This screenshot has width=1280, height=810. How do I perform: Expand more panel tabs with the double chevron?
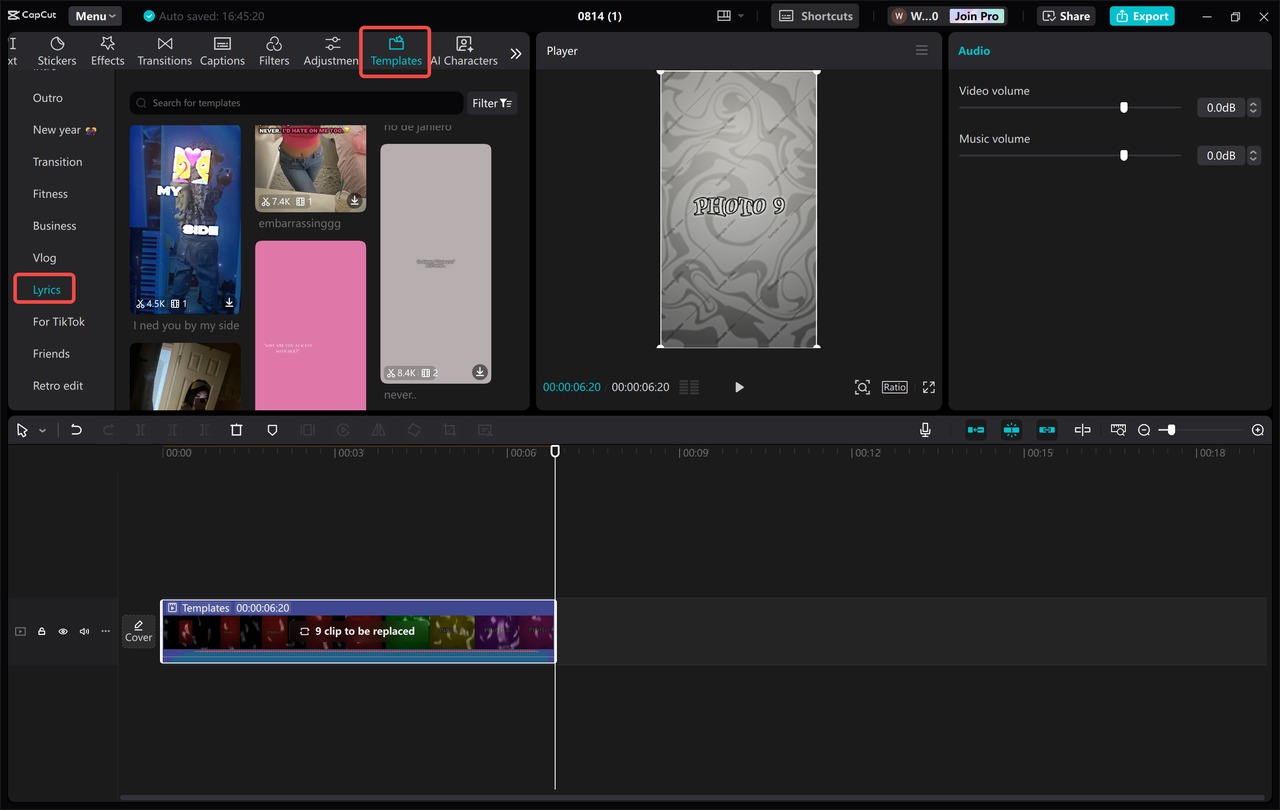pos(516,53)
